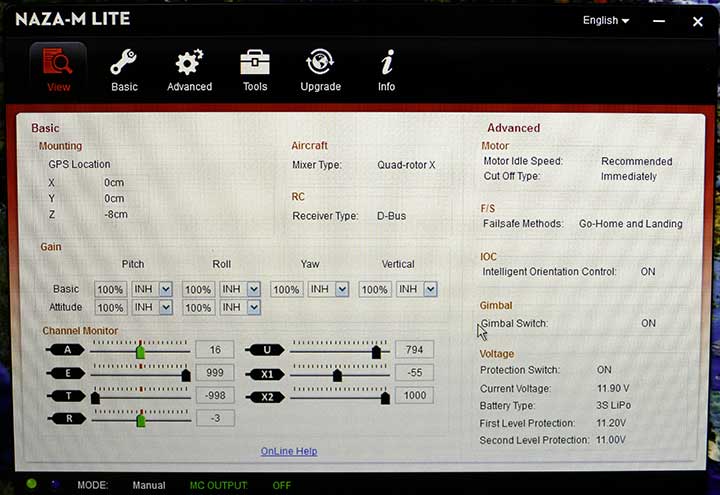720x495 pixels.
Task: Expand Basic Vertical gain INH dropdown
Action: click(430, 289)
